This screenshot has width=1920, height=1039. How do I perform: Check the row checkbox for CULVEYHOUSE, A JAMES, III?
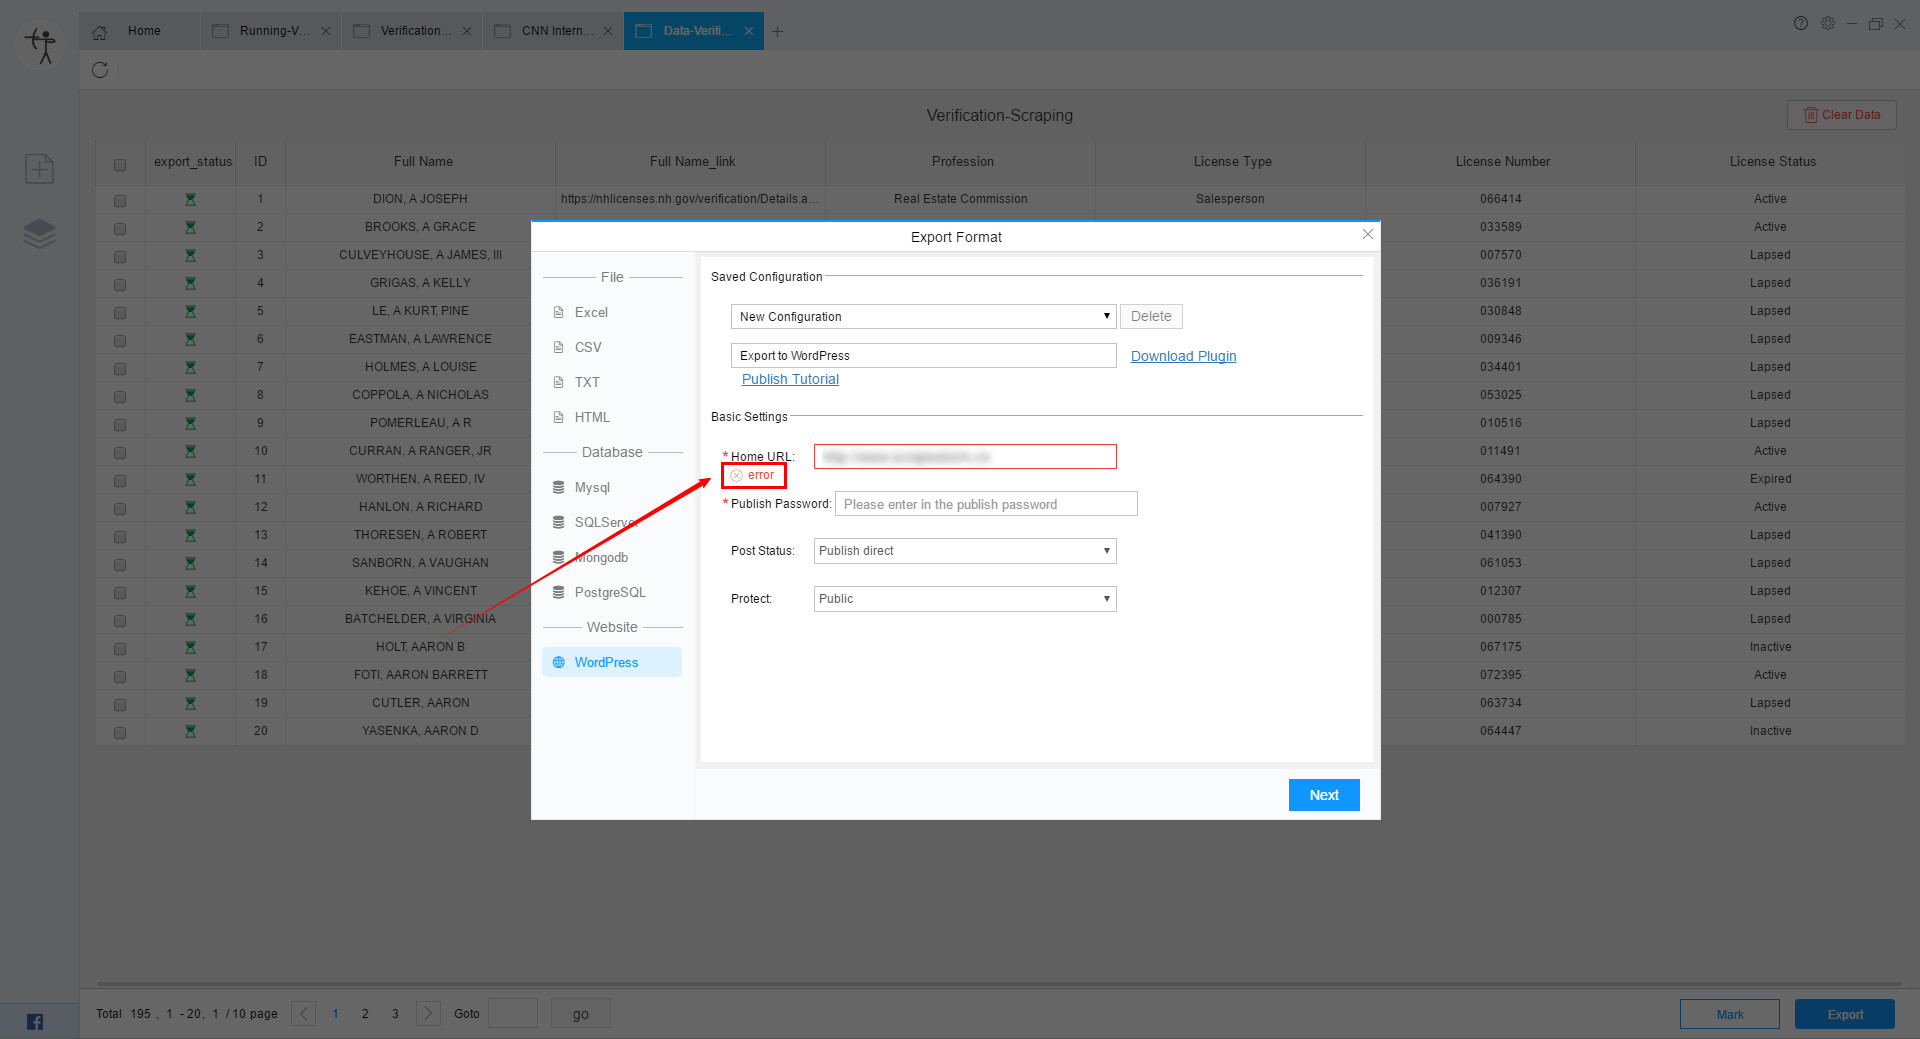click(120, 257)
